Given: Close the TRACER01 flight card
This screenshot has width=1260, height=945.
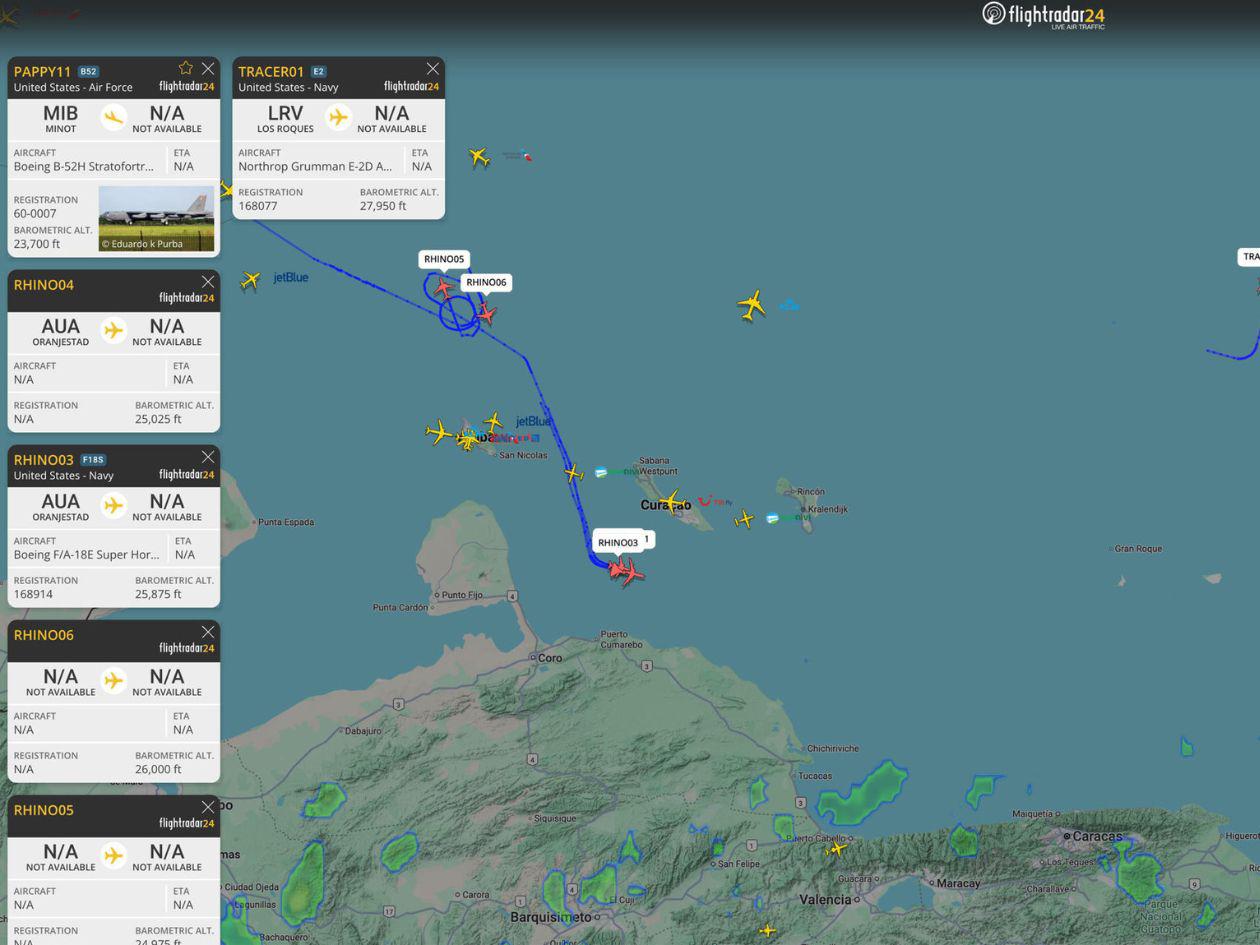Looking at the screenshot, I should pos(432,68).
